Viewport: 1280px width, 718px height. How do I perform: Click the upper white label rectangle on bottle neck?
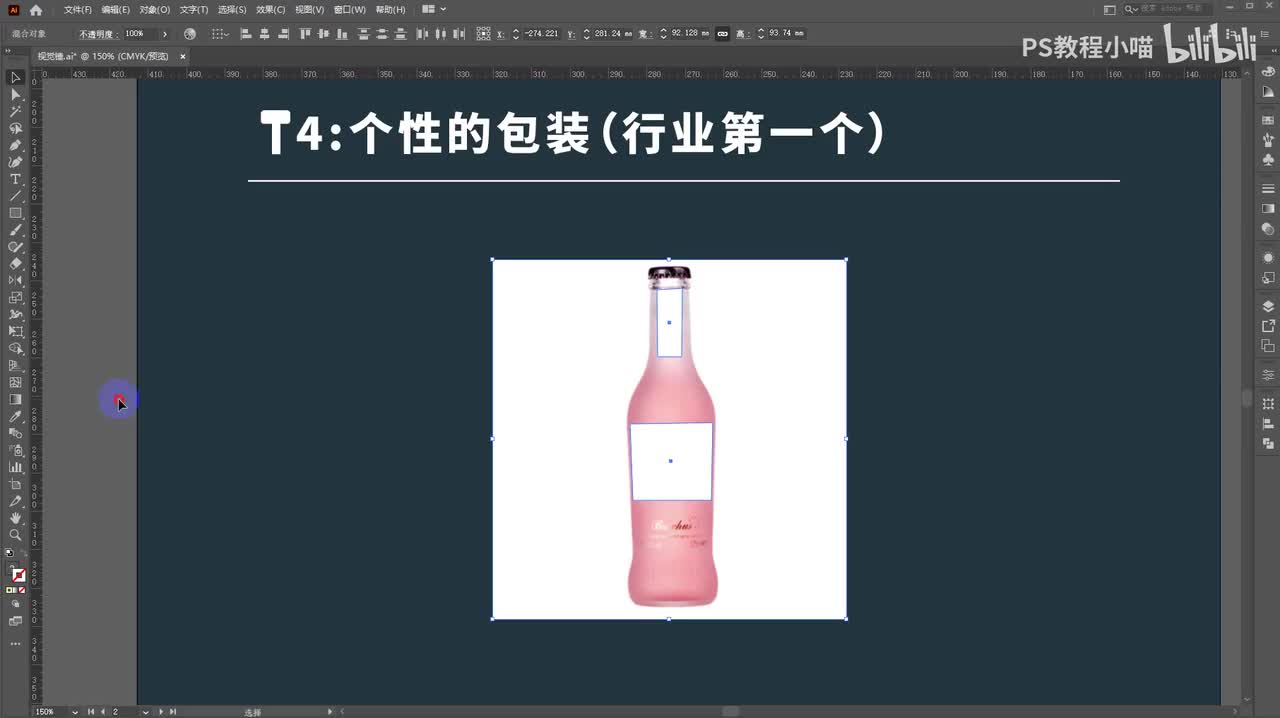click(669, 322)
